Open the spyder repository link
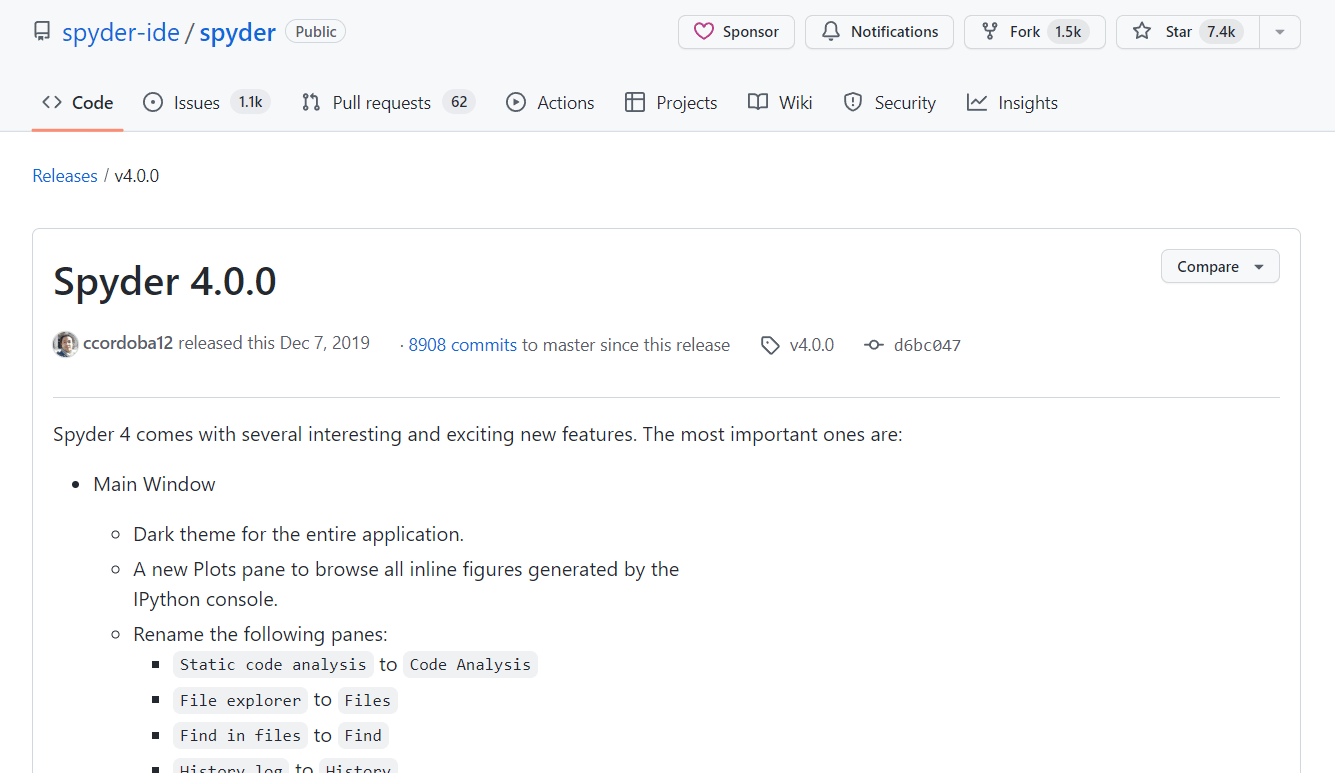 point(237,32)
